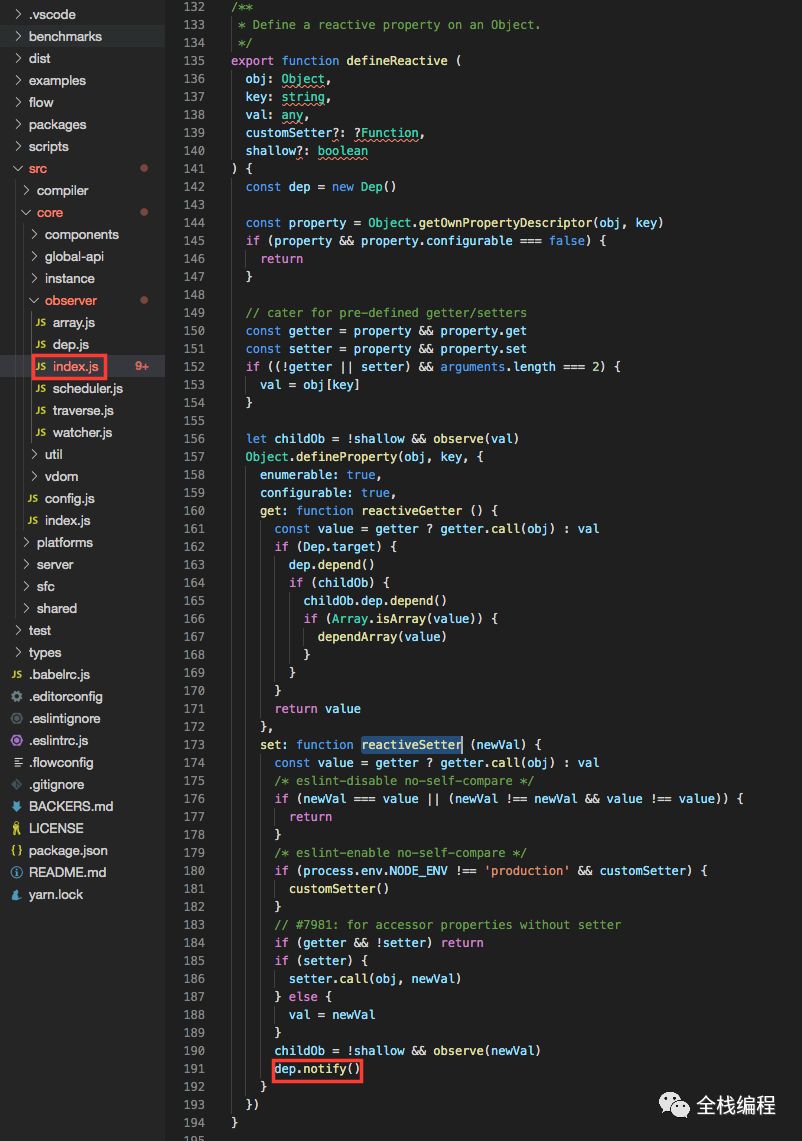Expand the platforms folder
This screenshot has height=1141, width=802.
(26, 542)
